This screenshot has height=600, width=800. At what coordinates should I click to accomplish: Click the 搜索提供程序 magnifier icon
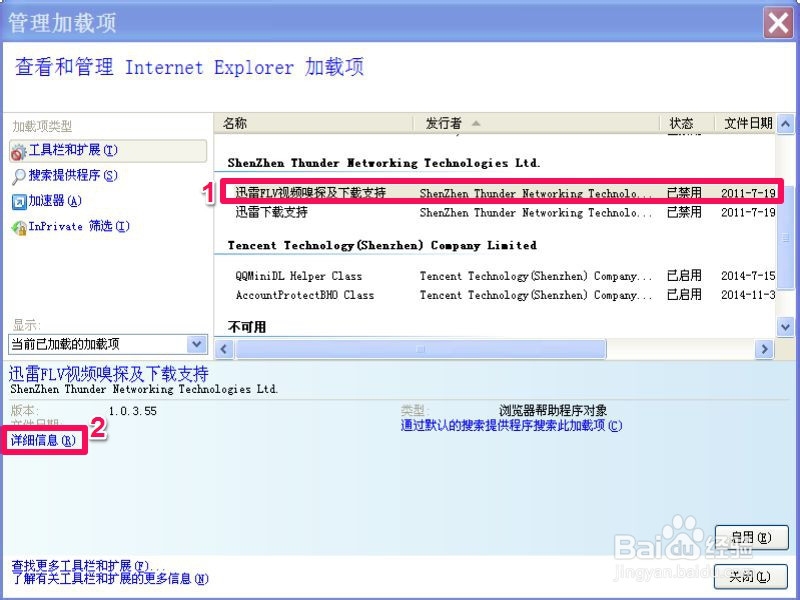(x=18, y=176)
